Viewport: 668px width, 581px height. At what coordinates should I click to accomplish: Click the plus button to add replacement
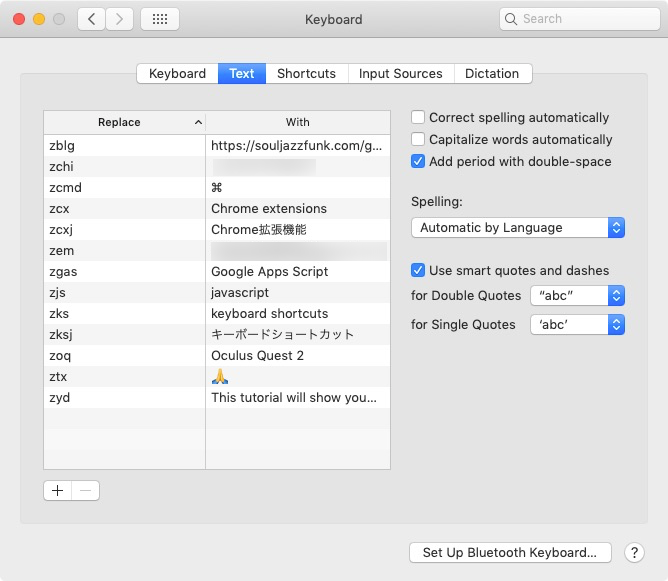pos(58,490)
